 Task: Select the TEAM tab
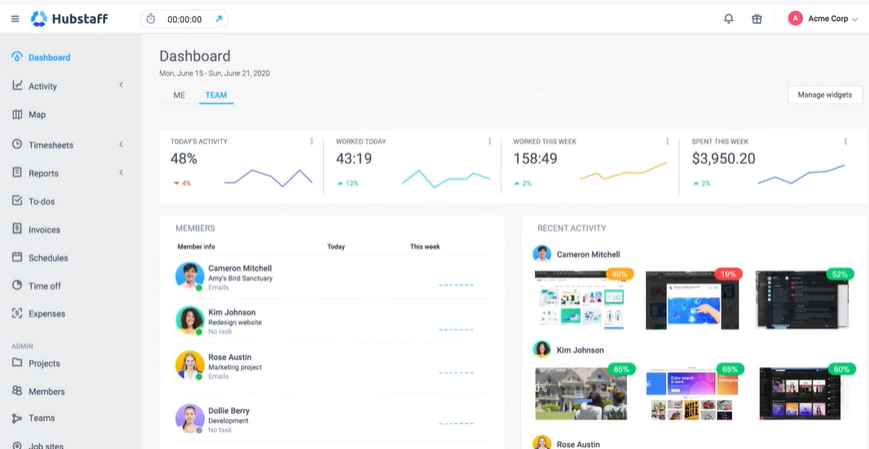(x=216, y=96)
